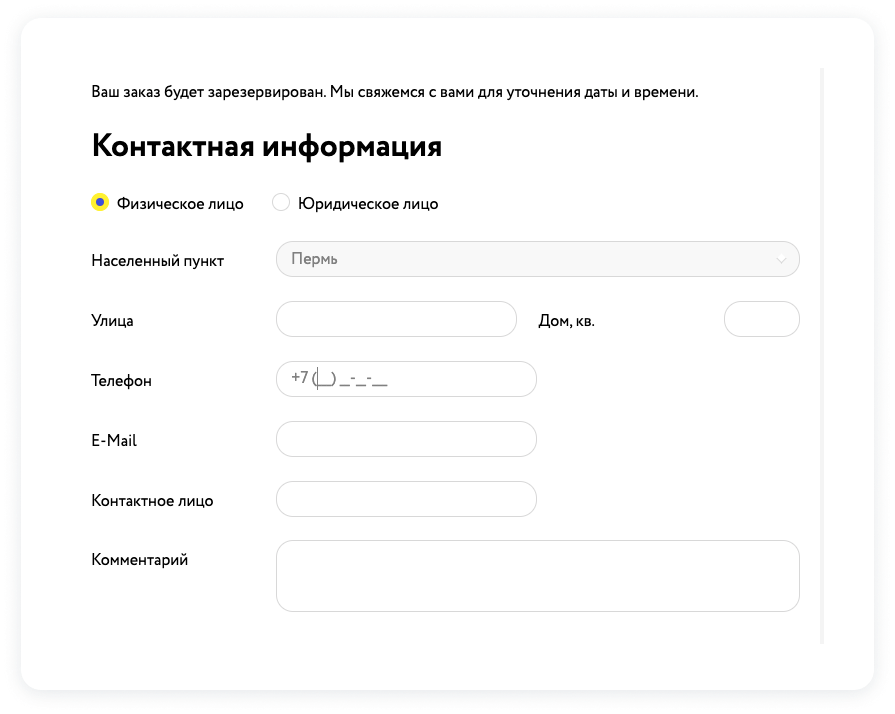This screenshot has height=714, width=895.
Task: Click the Телефон label
Action: pos(122,381)
